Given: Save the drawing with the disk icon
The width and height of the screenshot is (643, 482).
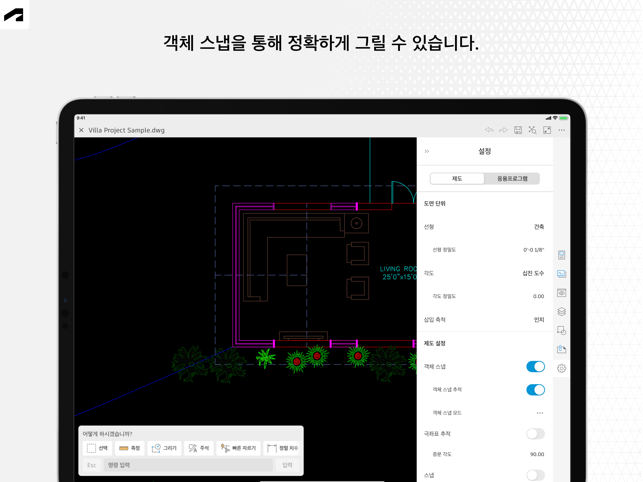Looking at the screenshot, I should point(518,130).
